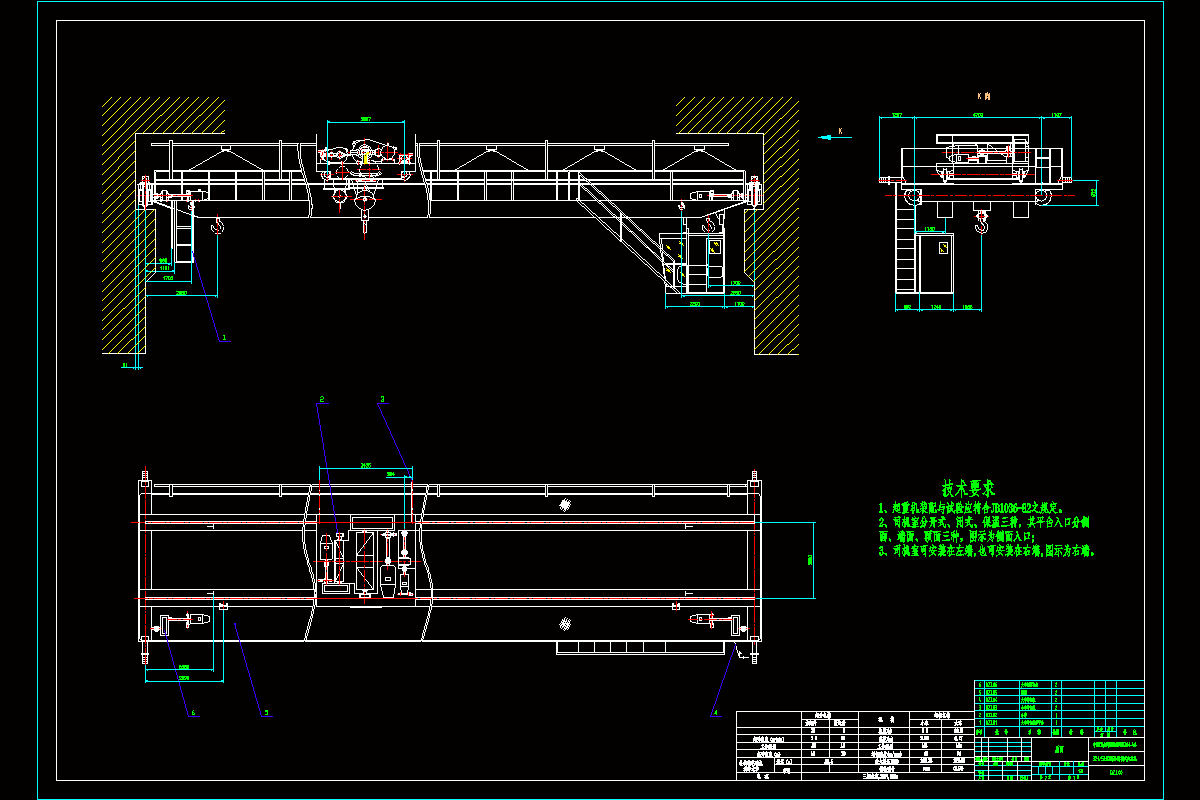
Task: Click the main hook in the K-direction view
Action: 982,221
